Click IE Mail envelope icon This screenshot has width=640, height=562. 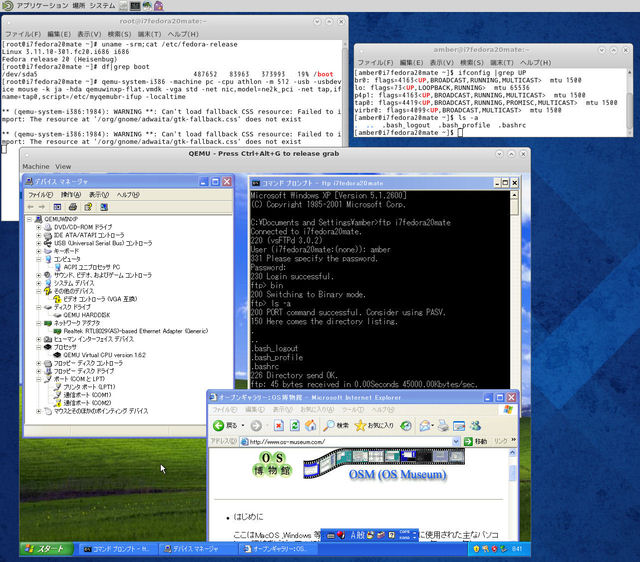click(424, 426)
